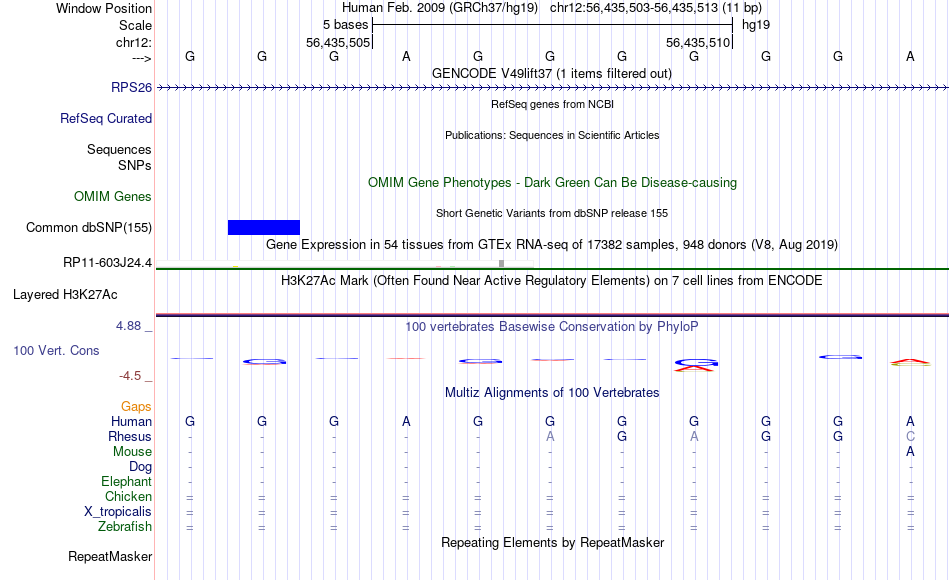The height and width of the screenshot is (580, 950).
Task: Click Human Feb. 2009 (GRCh37/hg19) text
Action: (440, 8)
